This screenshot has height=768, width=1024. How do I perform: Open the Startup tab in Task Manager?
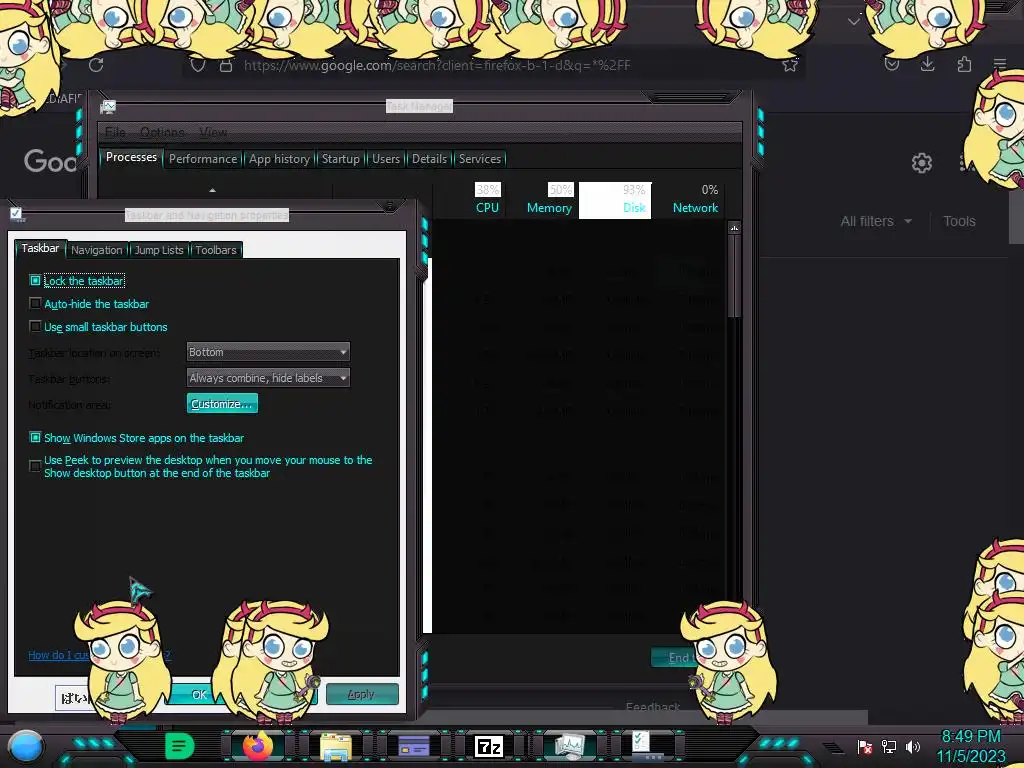(x=340, y=159)
